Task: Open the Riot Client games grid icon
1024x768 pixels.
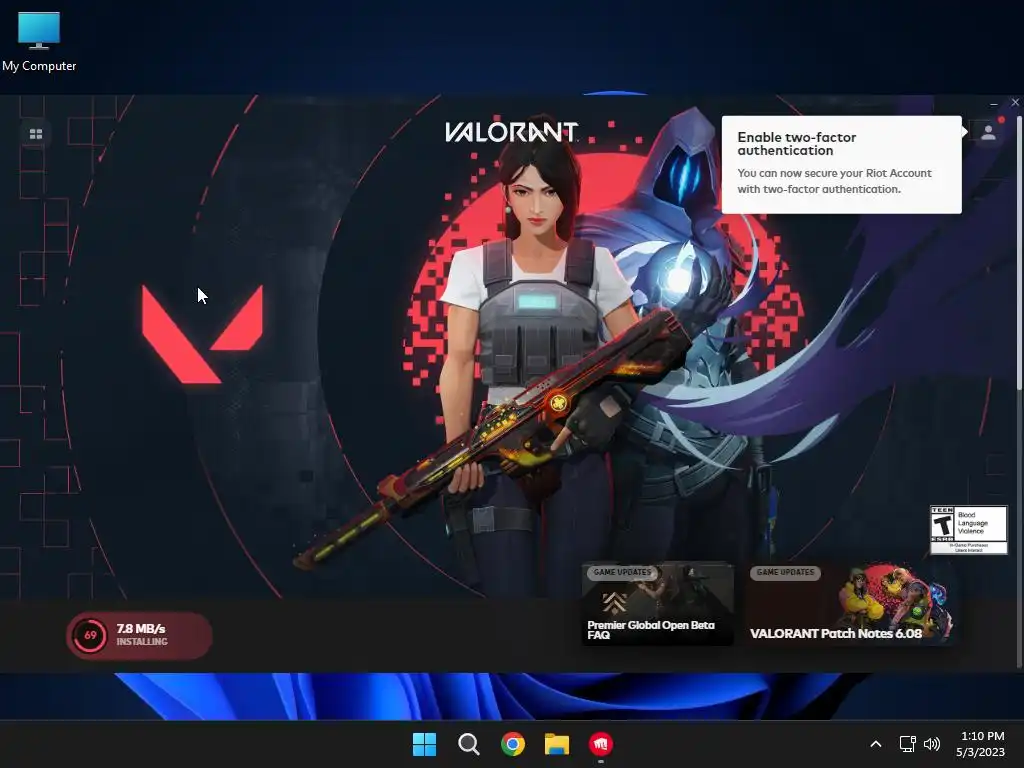Action: pyautogui.click(x=36, y=134)
